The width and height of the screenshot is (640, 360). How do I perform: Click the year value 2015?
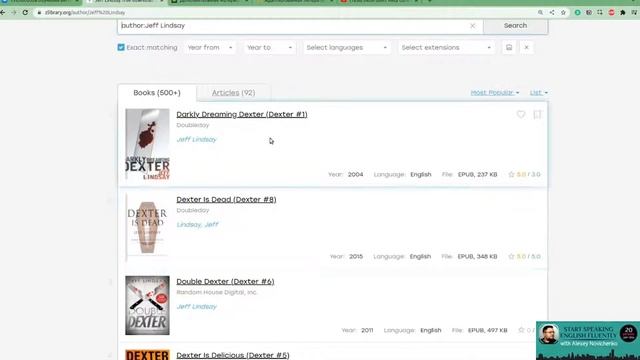356,256
